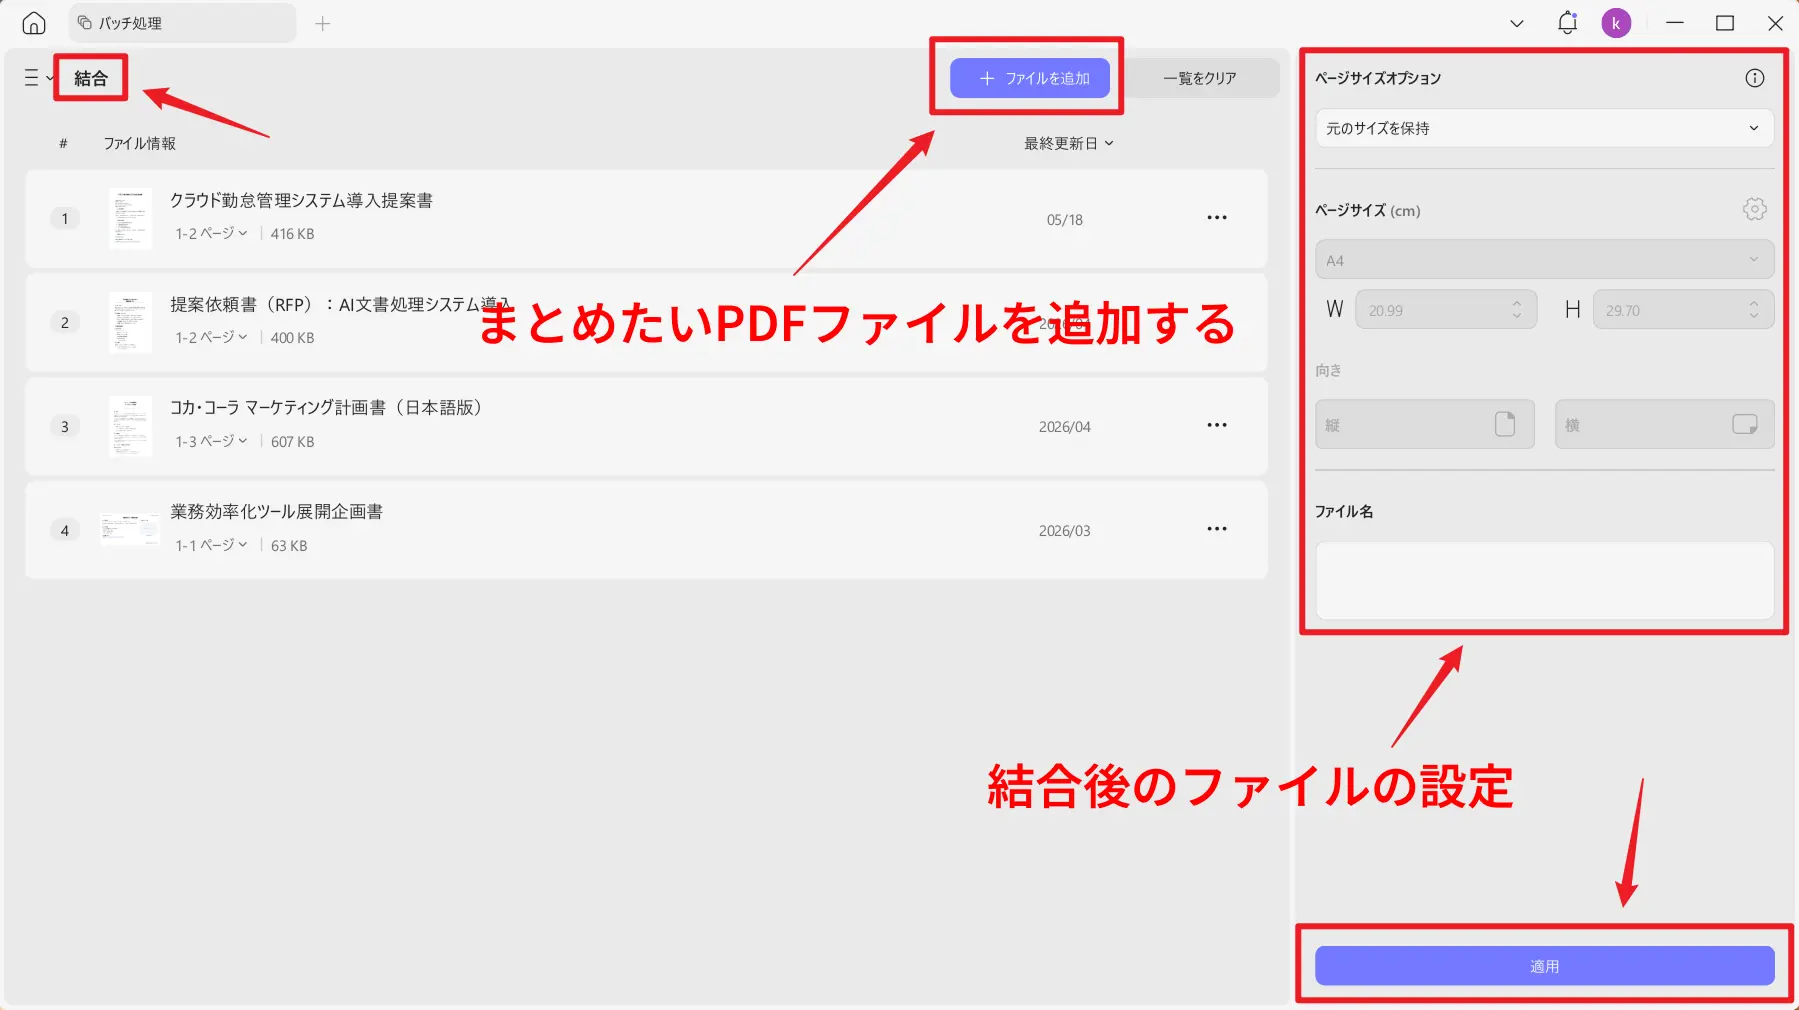
Task: Click date 05/18 in row one
Action: pos(1064,220)
